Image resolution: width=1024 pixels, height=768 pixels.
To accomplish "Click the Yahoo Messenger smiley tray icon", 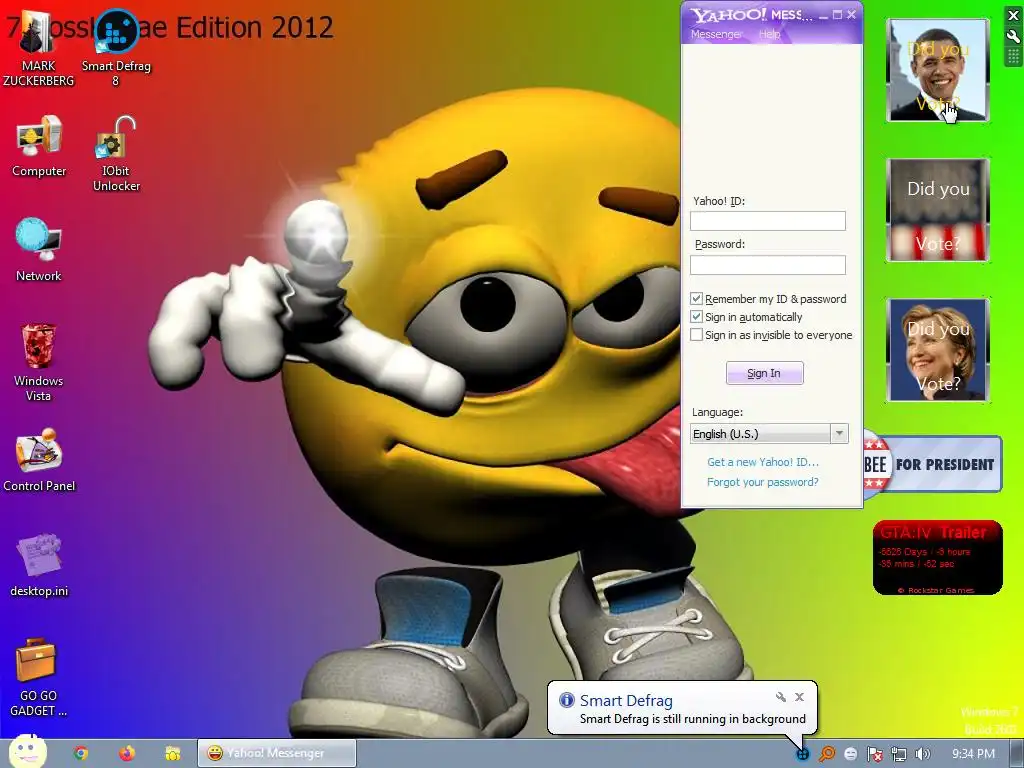I will [x=850, y=754].
